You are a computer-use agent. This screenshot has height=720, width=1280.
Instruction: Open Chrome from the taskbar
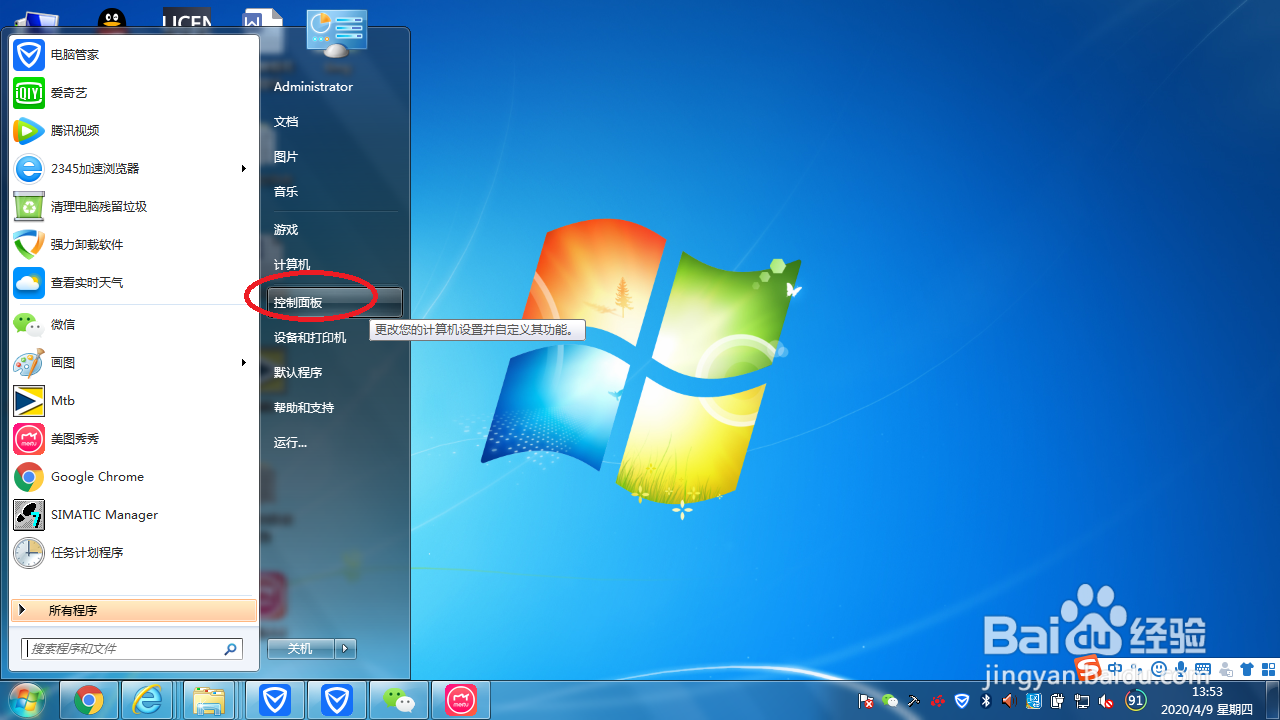(89, 700)
